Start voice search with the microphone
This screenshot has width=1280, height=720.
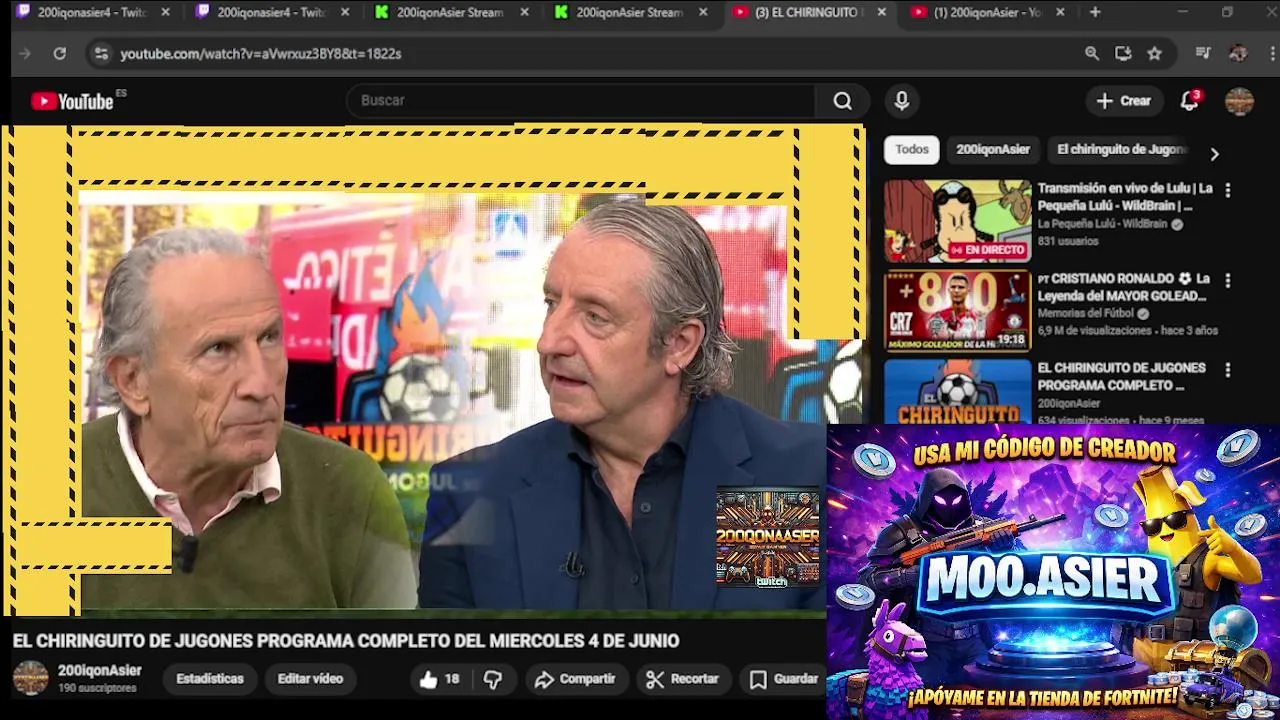902,101
